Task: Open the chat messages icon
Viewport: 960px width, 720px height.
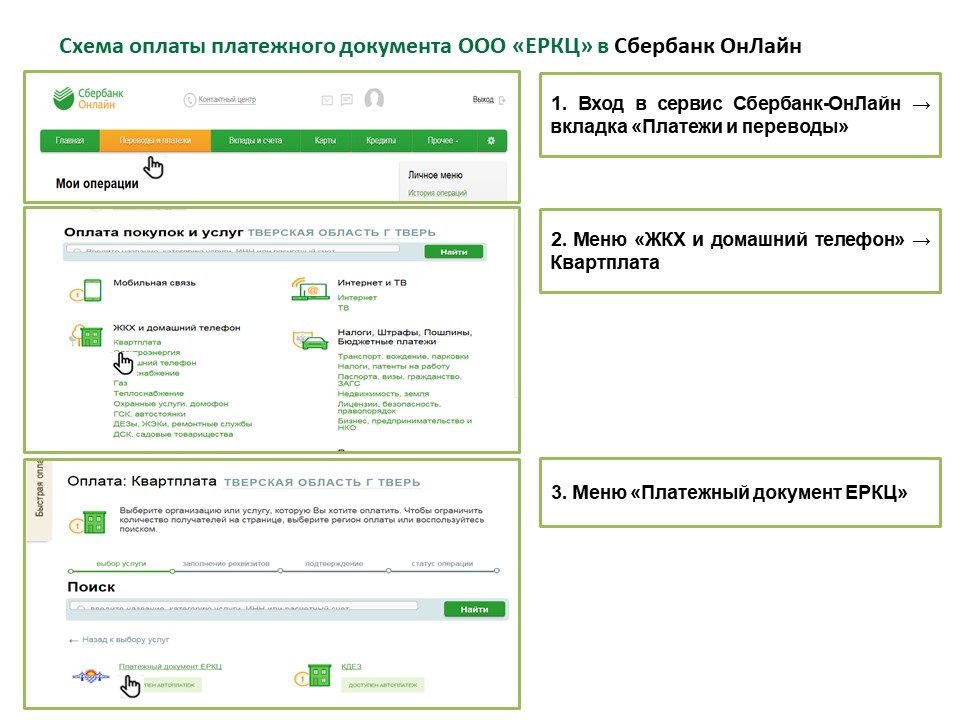Action: tap(347, 100)
